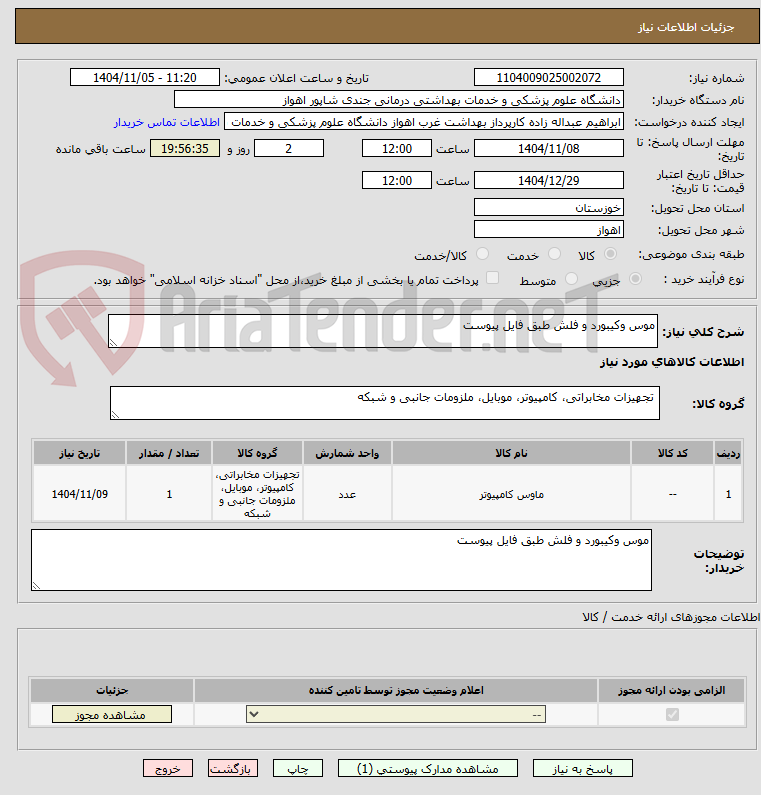Image resolution: width=761 pixels, height=795 pixels.
Task: Click the price validity date 1404/12/29 field
Action: point(549,180)
